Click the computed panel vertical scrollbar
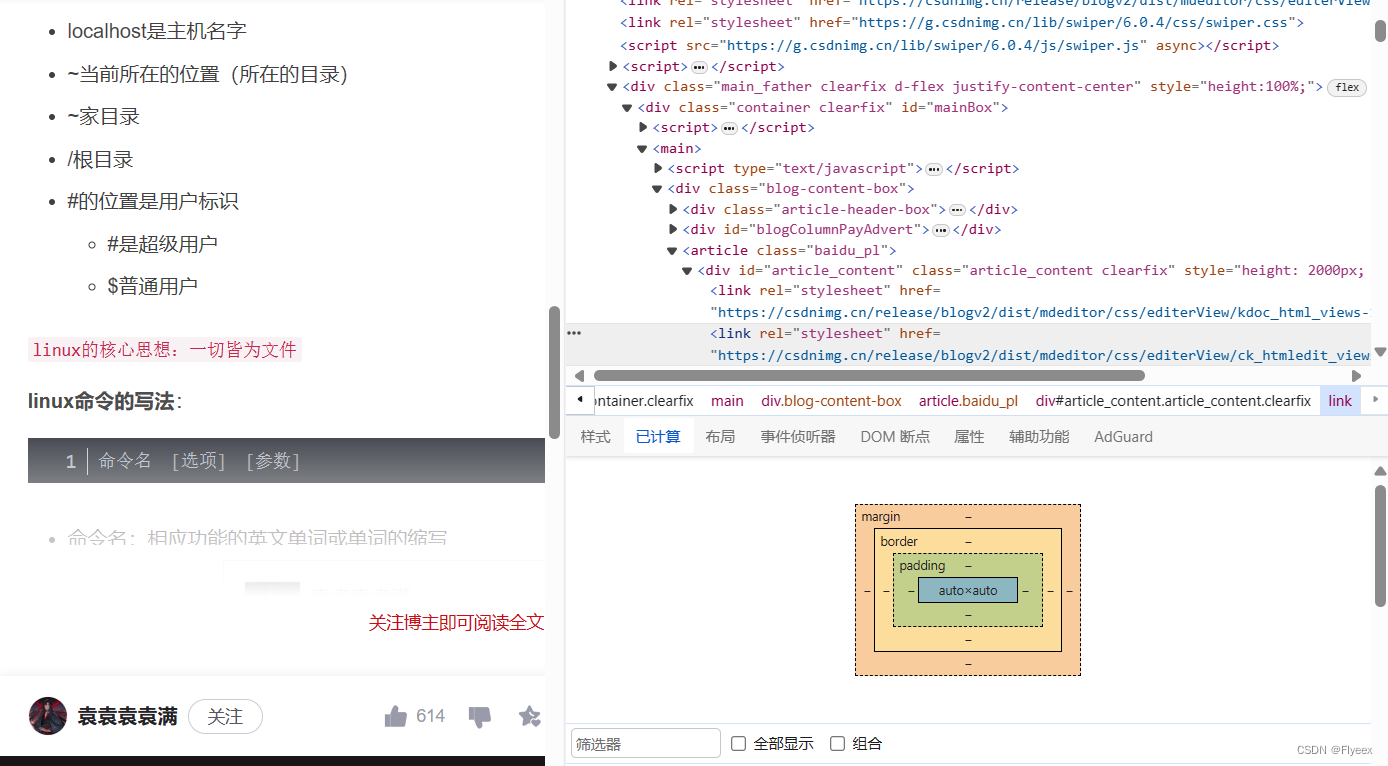Image resolution: width=1388 pixels, height=766 pixels. click(x=1380, y=546)
